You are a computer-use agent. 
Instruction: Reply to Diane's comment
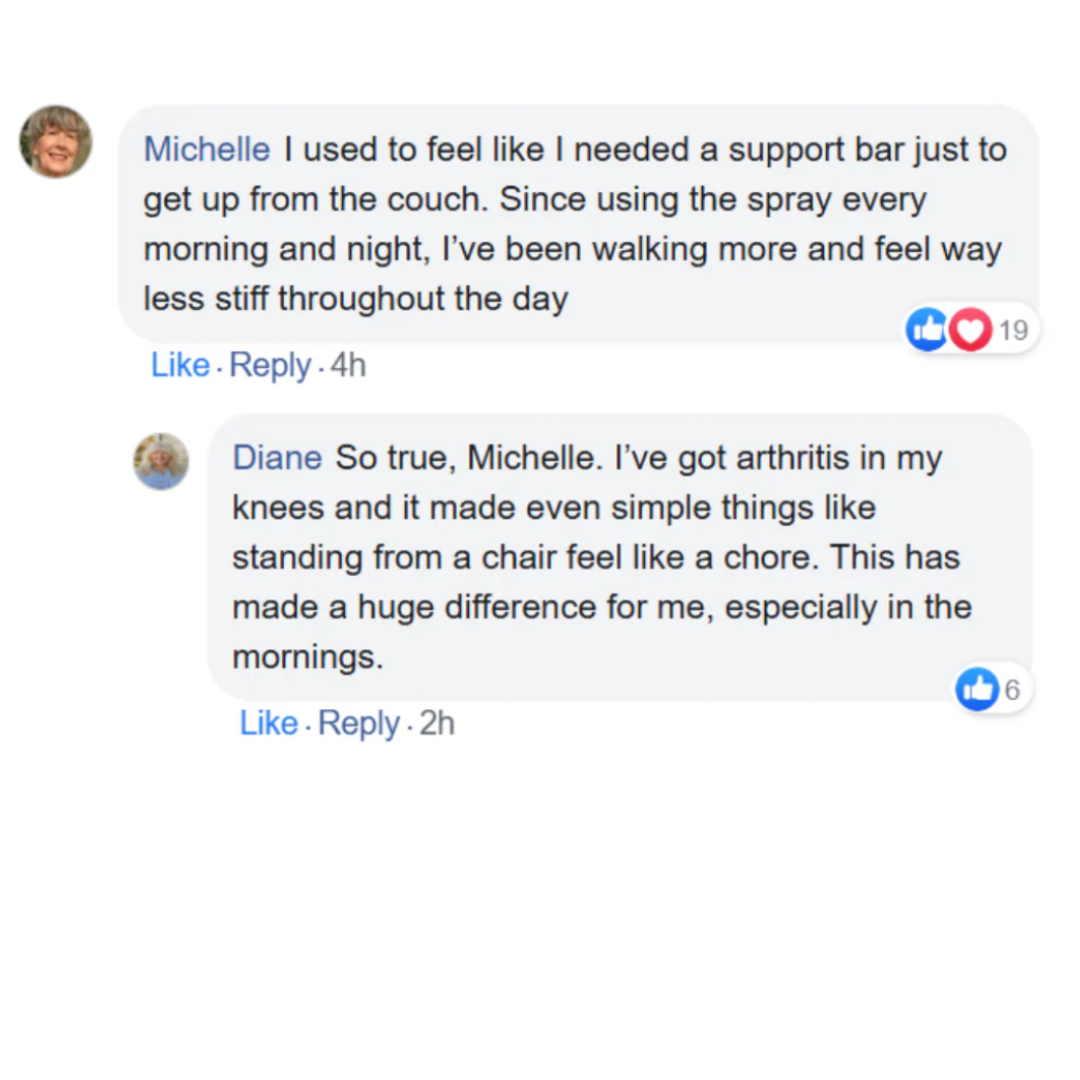(x=359, y=723)
